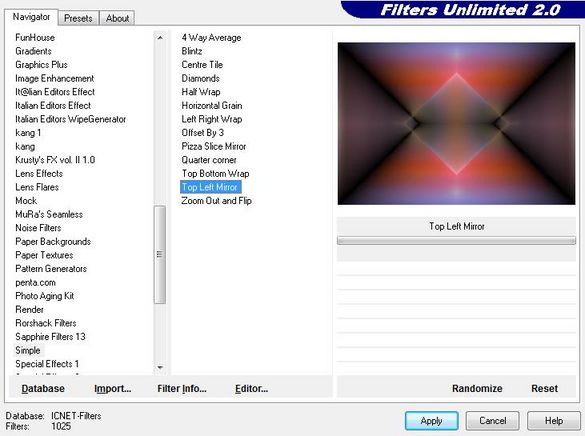Switch to the Navigator tab
The image size is (585, 436).
pos(31,17)
